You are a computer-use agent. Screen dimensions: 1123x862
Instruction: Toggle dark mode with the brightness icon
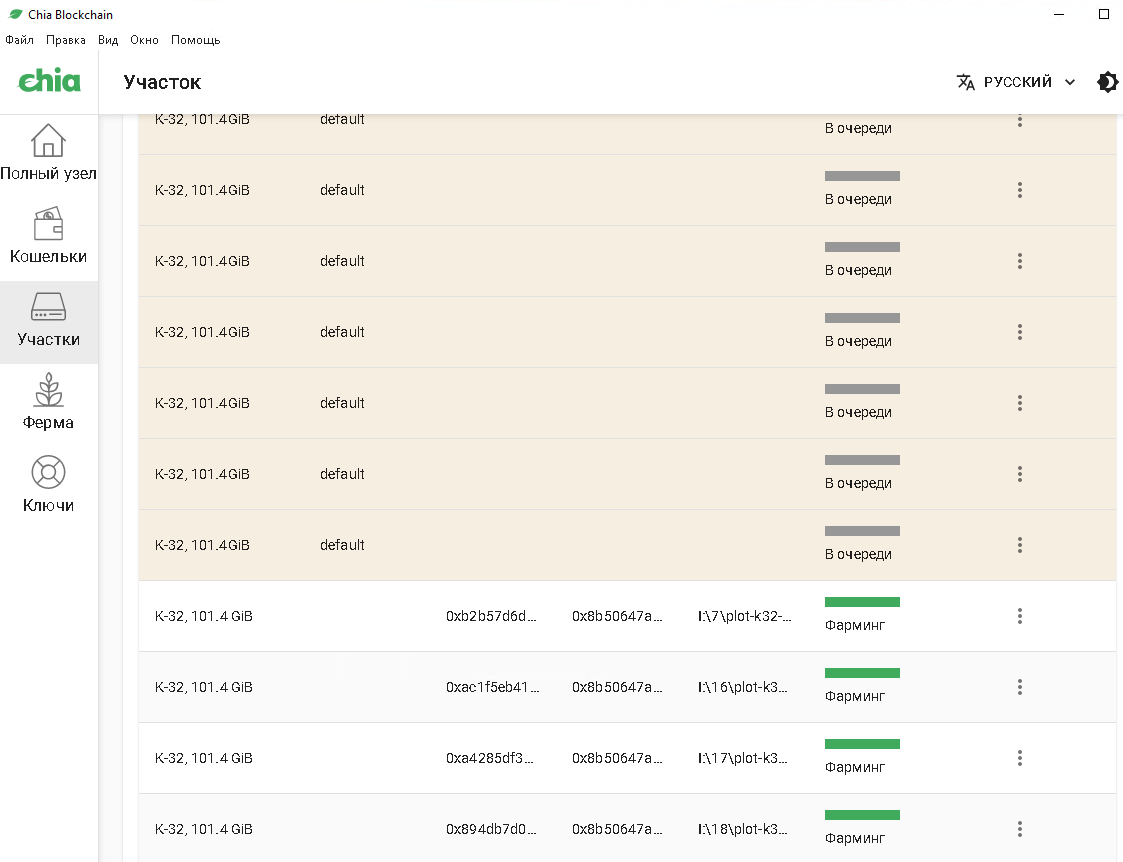pyautogui.click(x=1107, y=82)
